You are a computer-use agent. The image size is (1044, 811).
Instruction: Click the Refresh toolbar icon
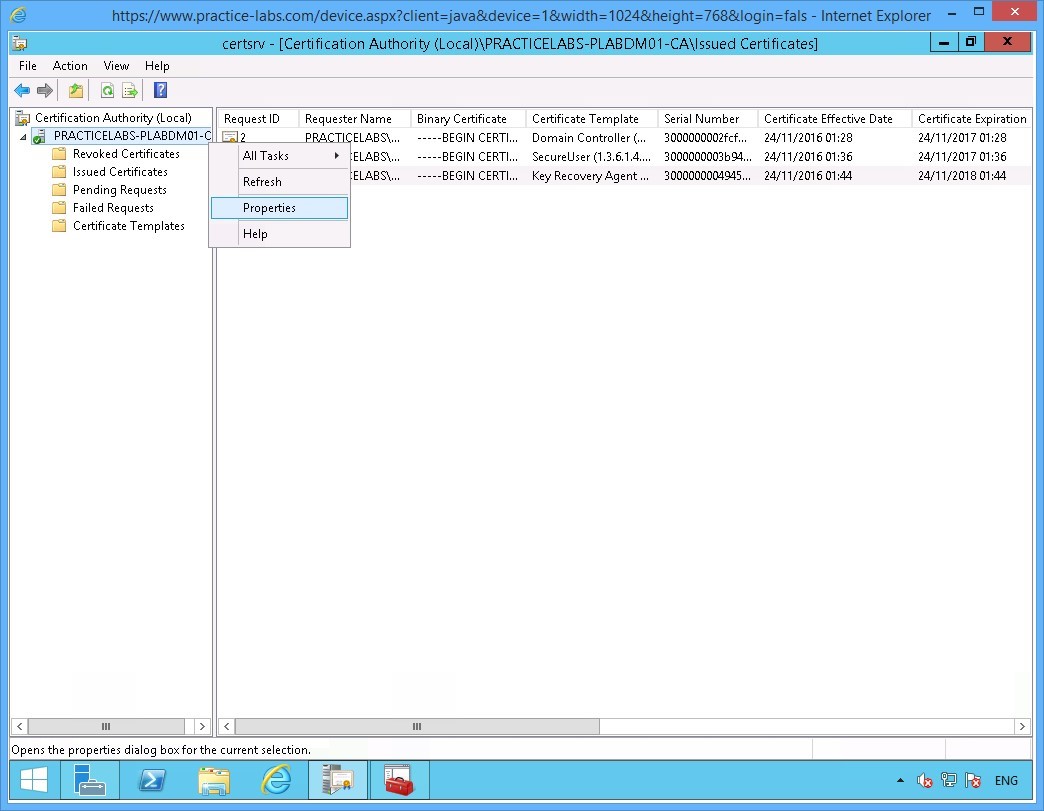click(106, 90)
